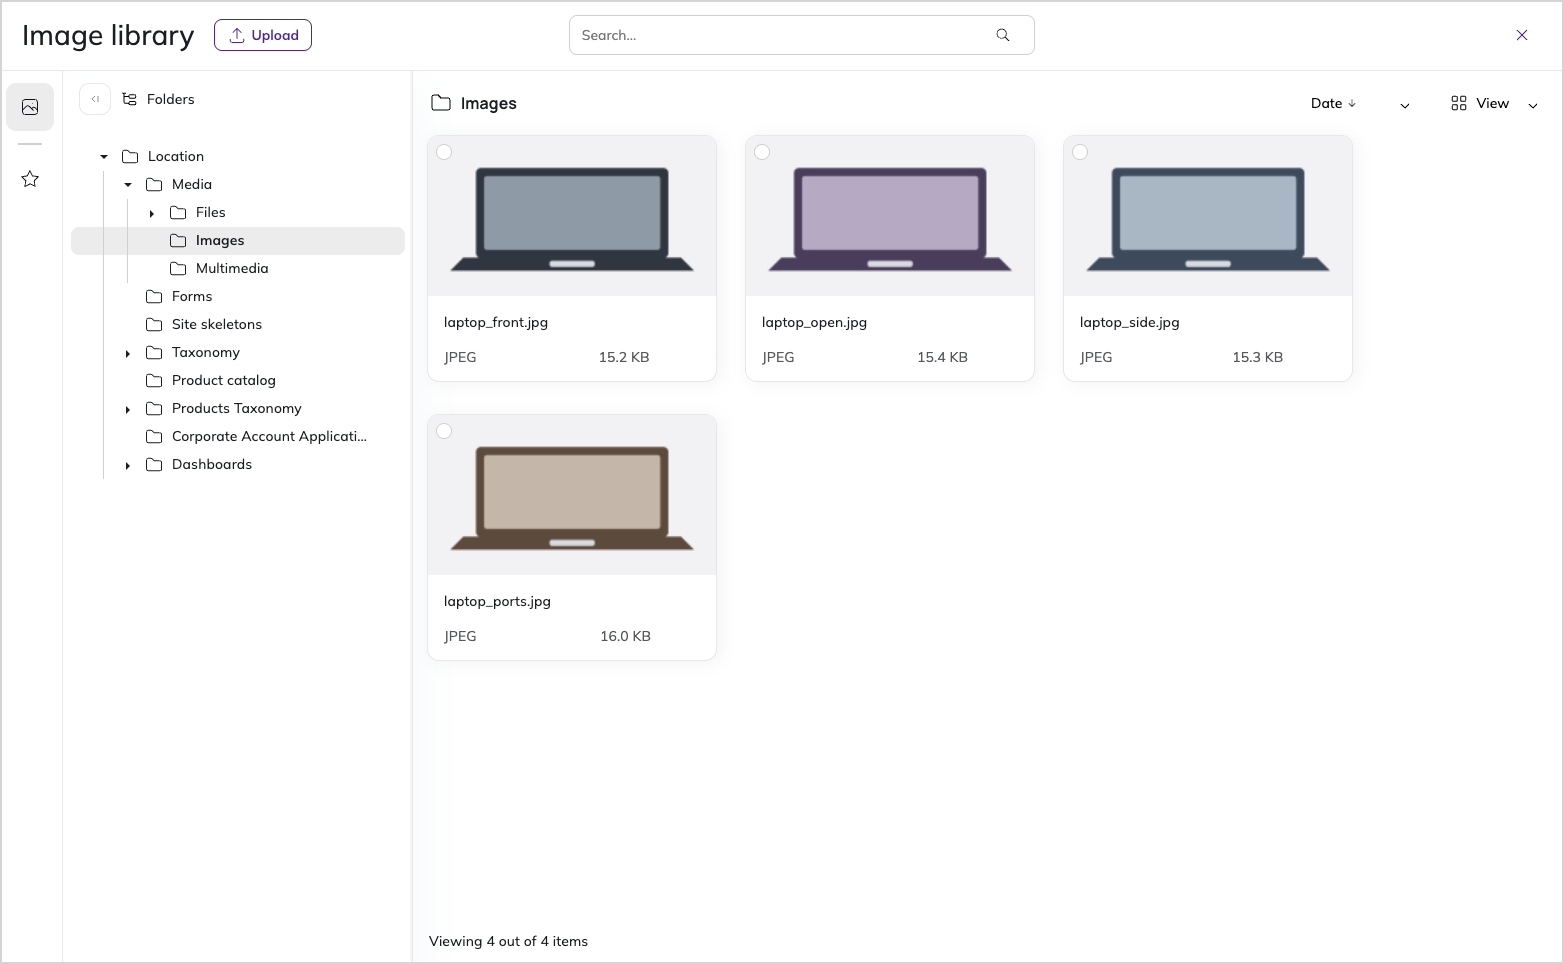Click the laptop_side.jpg file name
The image size is (1564, 964).
[x=1130, y=322]
